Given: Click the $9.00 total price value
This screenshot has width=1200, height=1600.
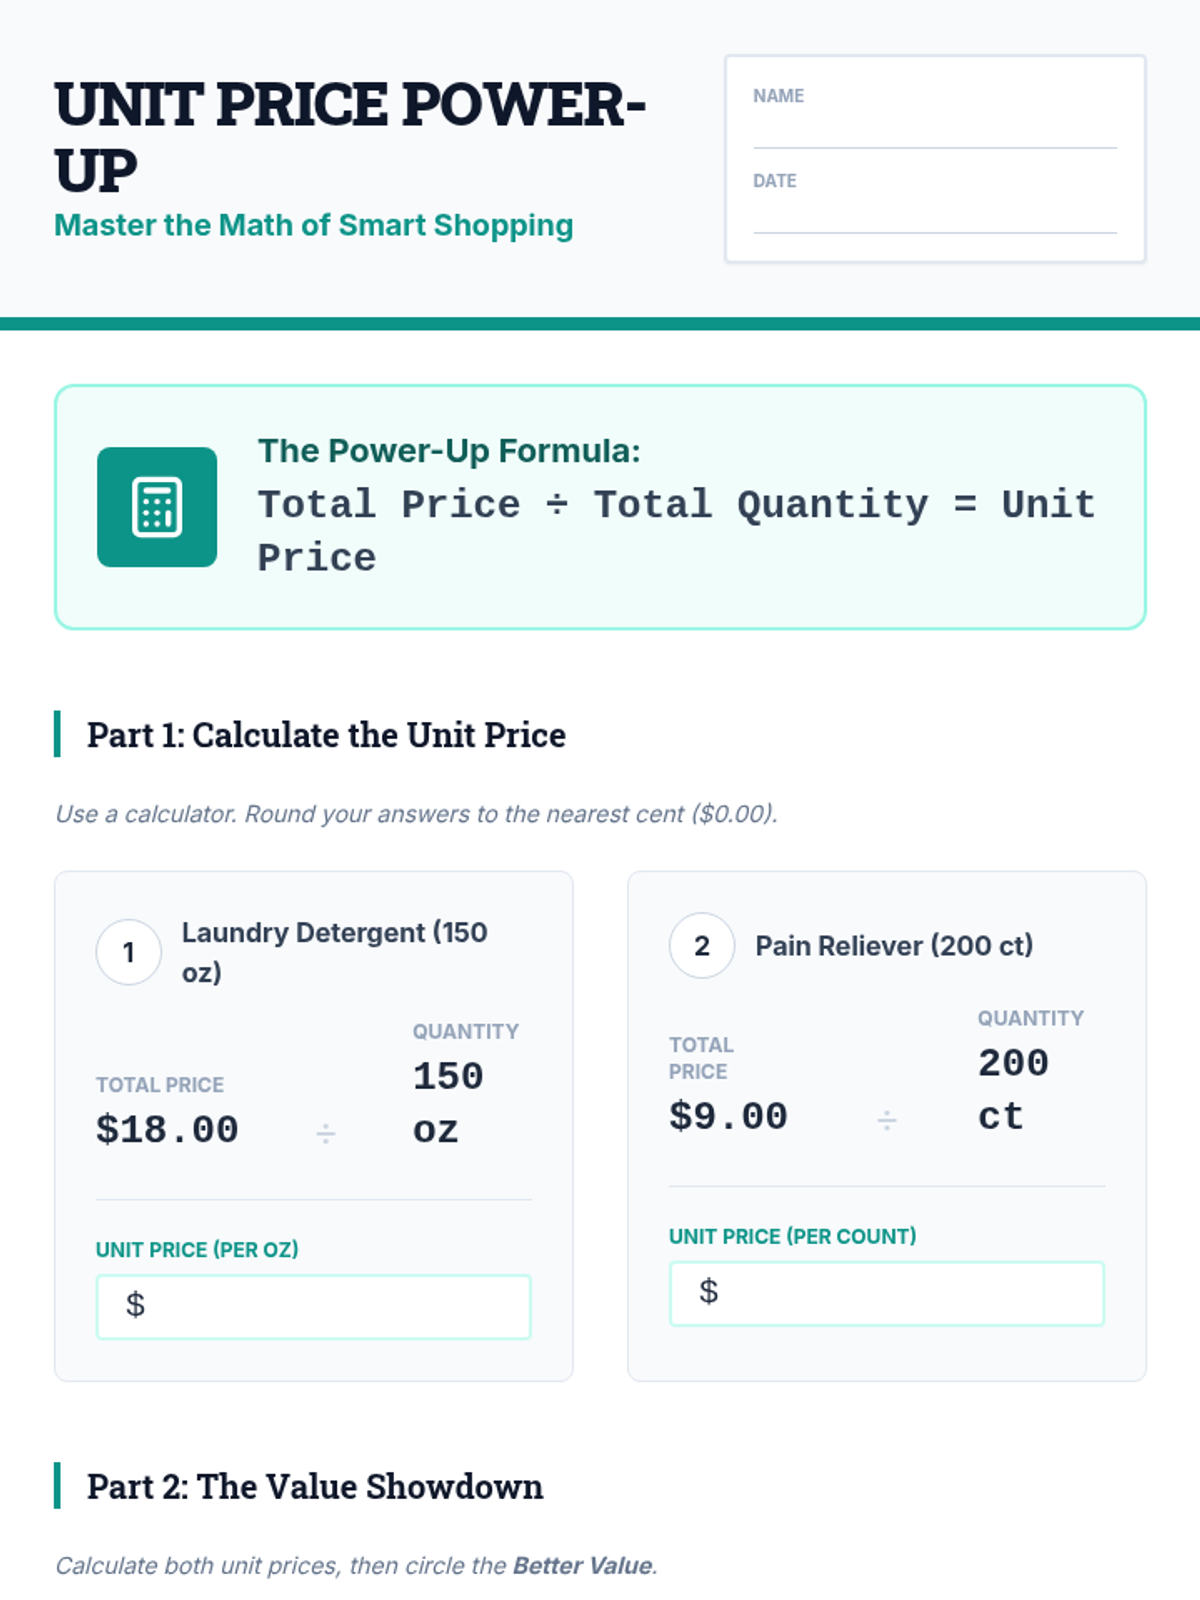Looking at the screenshot, I should tap(728, 1116).
